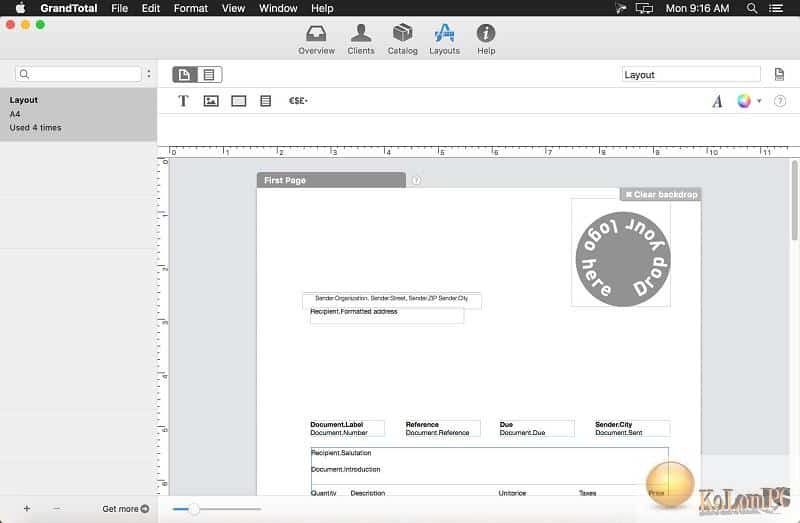Click the document icon next to Layout name

(x=779, y=74)
